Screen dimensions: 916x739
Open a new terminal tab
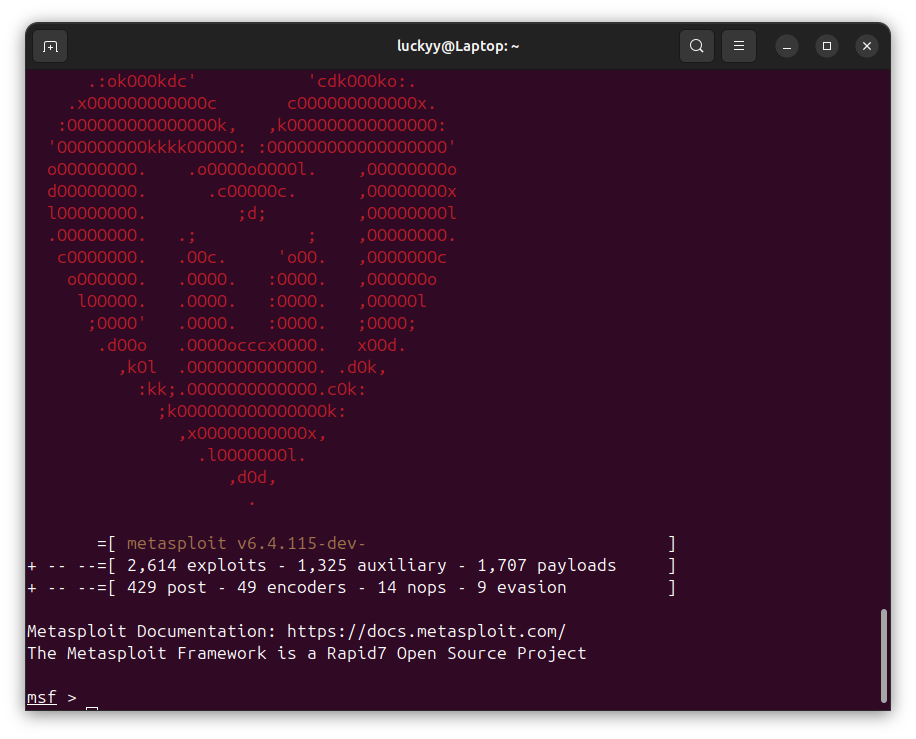[50, 46]
